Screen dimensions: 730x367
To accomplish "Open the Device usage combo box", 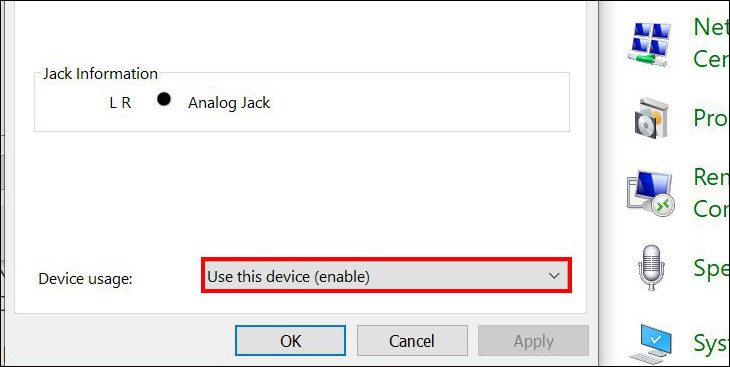I will click(x=386, y=276).
